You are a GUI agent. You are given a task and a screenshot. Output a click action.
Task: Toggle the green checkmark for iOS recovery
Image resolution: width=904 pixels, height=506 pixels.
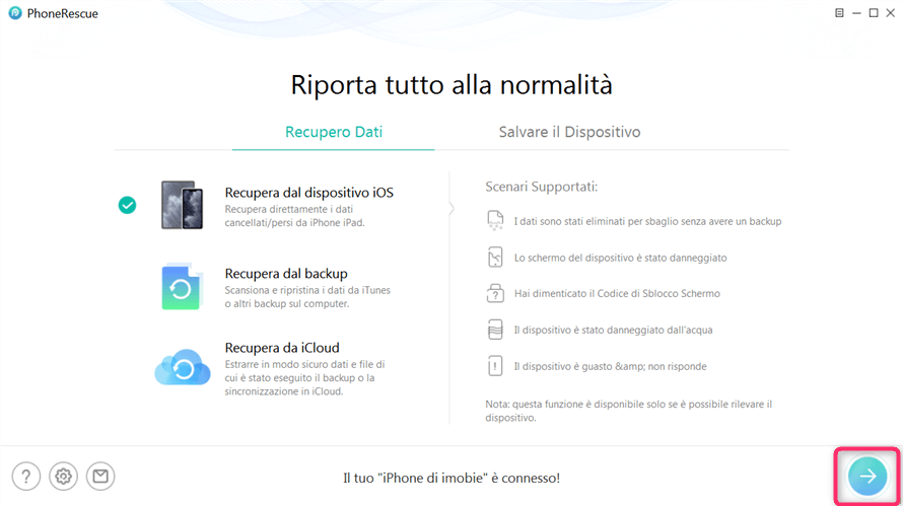tap(127, 205)
